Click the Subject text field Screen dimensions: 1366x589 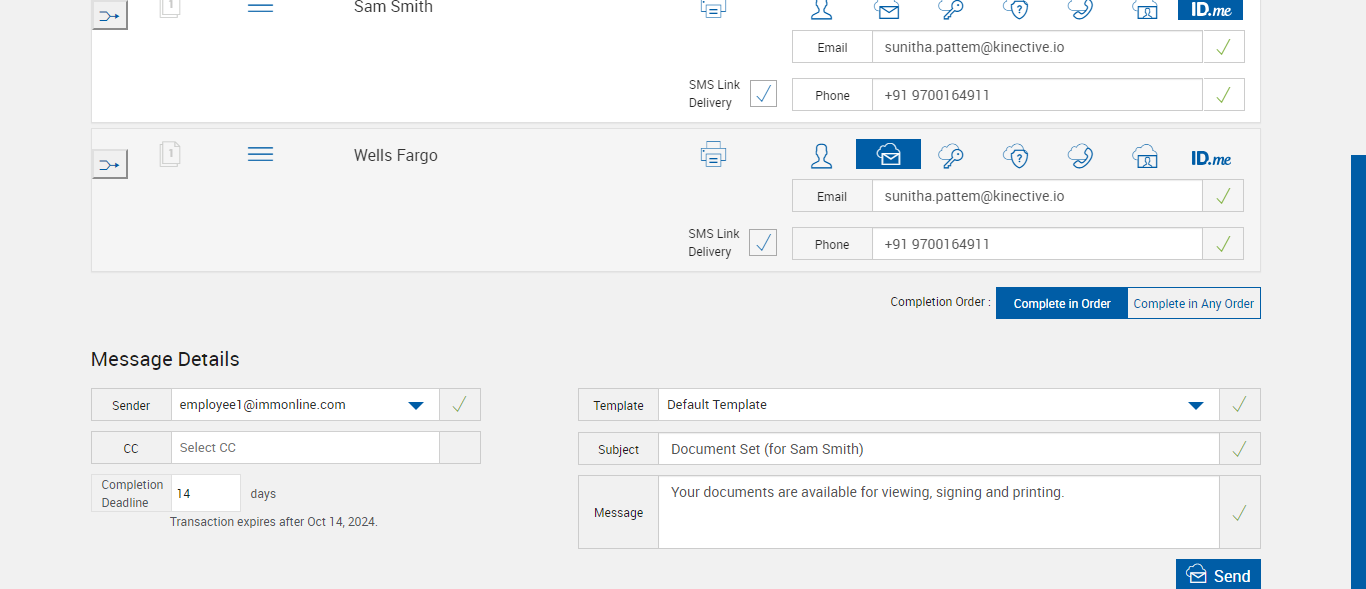[938, 449]
